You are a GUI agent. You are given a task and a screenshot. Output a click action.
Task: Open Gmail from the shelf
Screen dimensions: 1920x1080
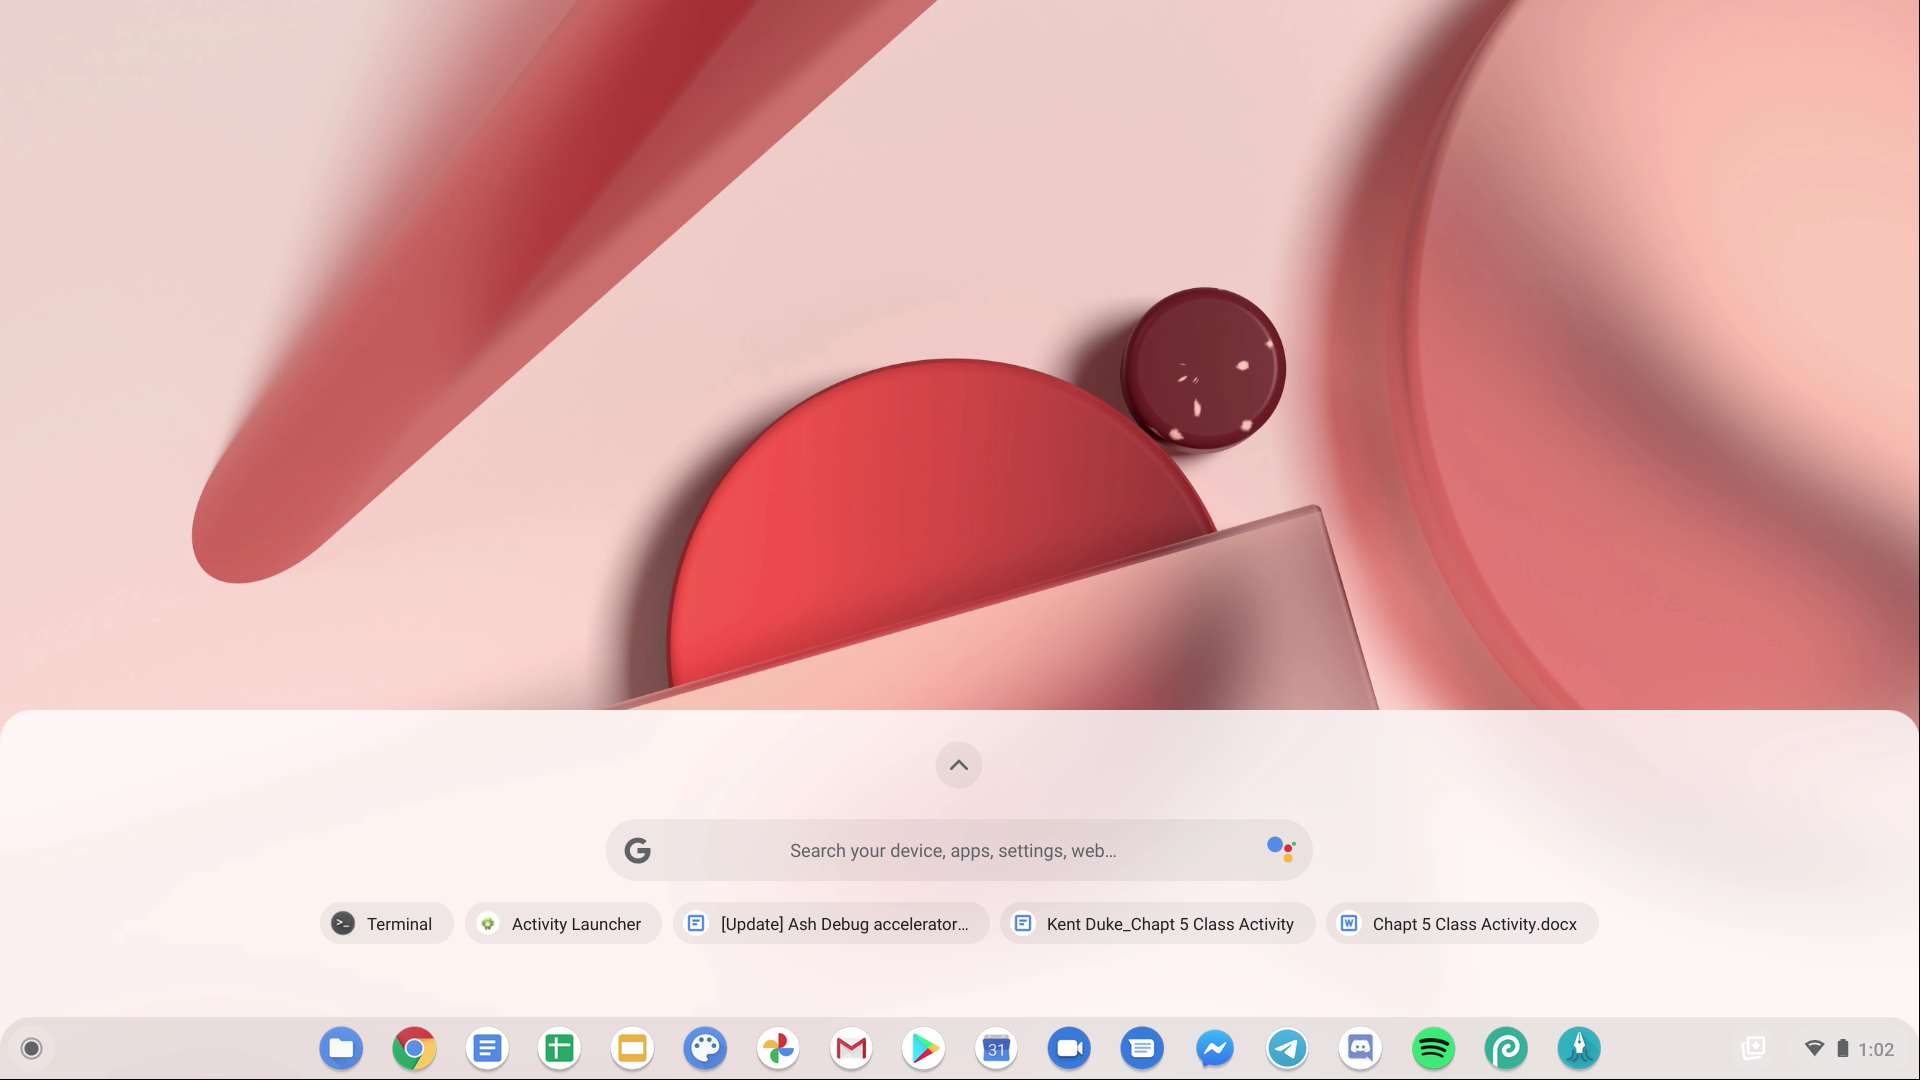tap(850, 1047)
